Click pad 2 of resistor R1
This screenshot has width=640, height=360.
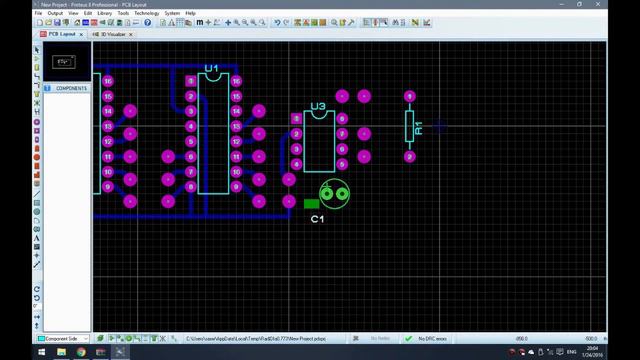(409, 157)
